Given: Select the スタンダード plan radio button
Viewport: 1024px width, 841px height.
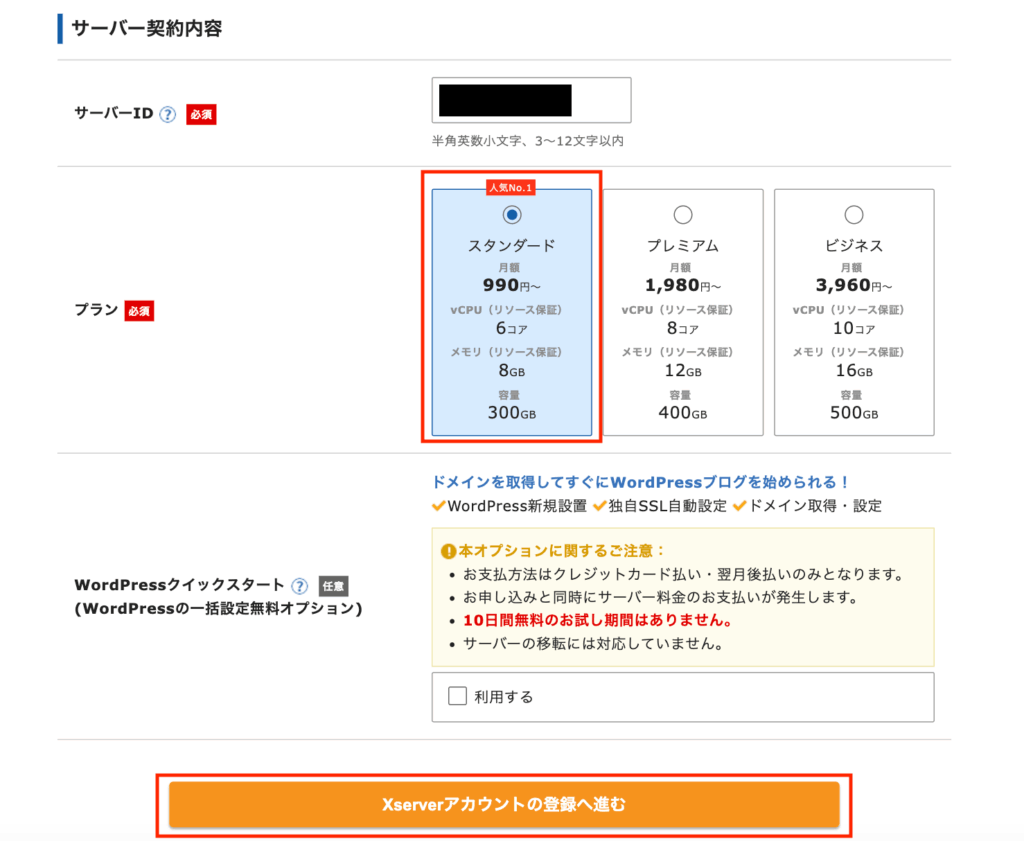Looking at the screenshot, I should click(512, 214).
